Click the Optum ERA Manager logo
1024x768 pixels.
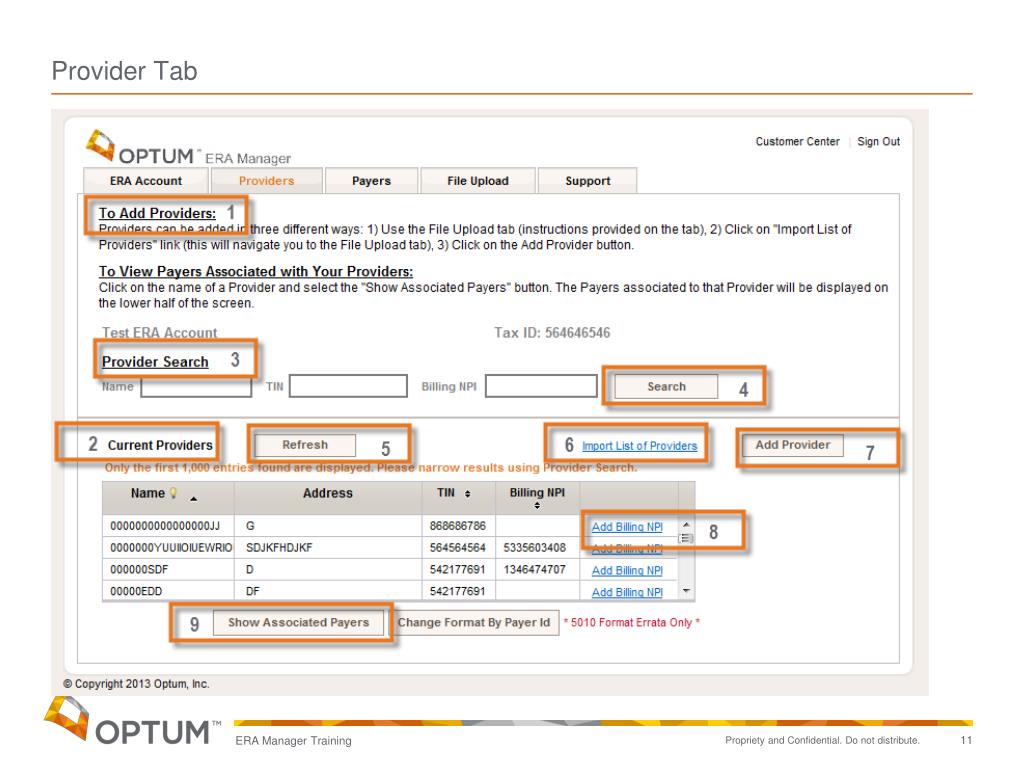click(188, 148)
